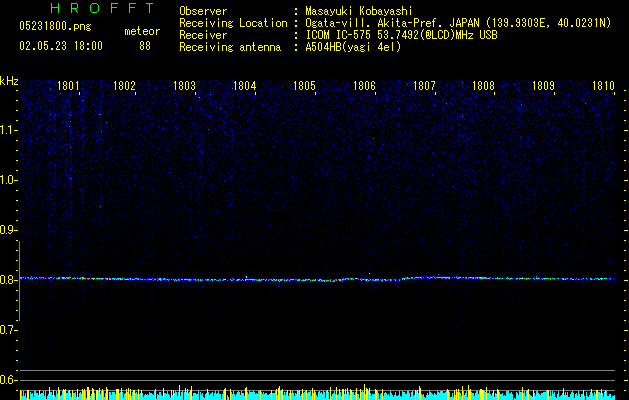Click the 1808 time marker
Image resolution: width=629 pixels, height=400 pixels.
point(483,86)
